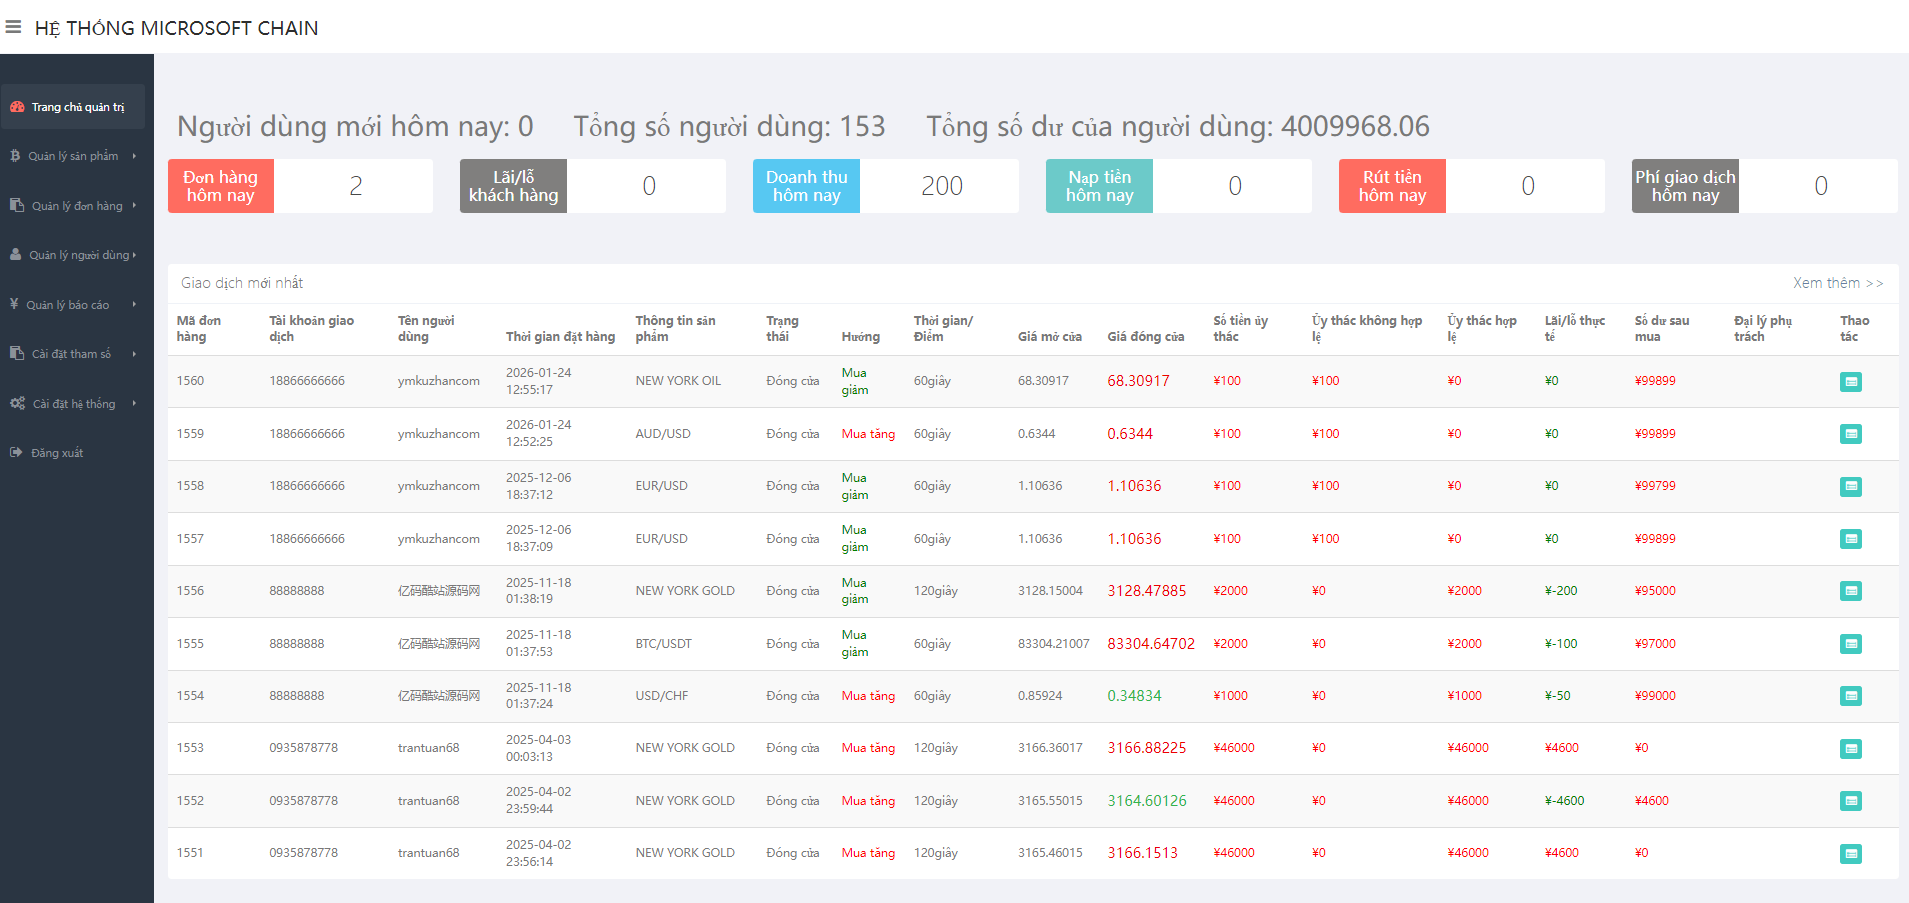Screen dimensions: 1909x903
Task: Open the detail icon for order 1554
Action: tap(1850, 696)
